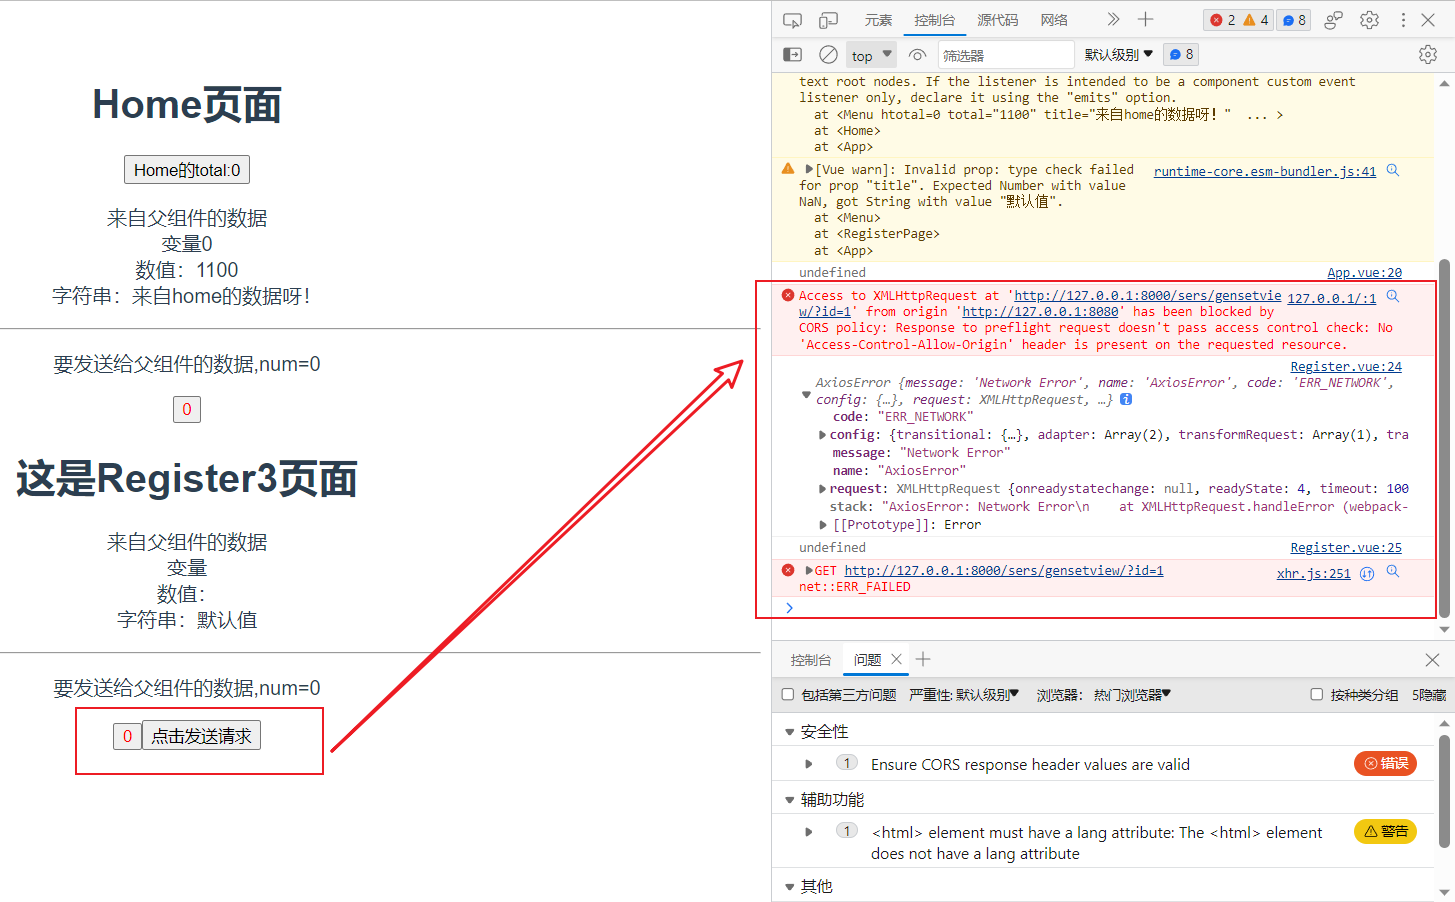The height and width of the screenshot is (902, 1455).
Task: Click the 筛选器 filter input field
Action: [x=1004, y=55]
